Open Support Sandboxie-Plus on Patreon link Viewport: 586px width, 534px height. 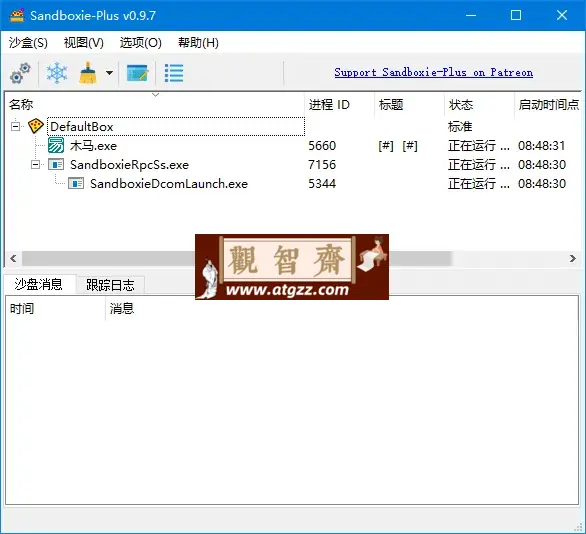(x=434, y=72)
